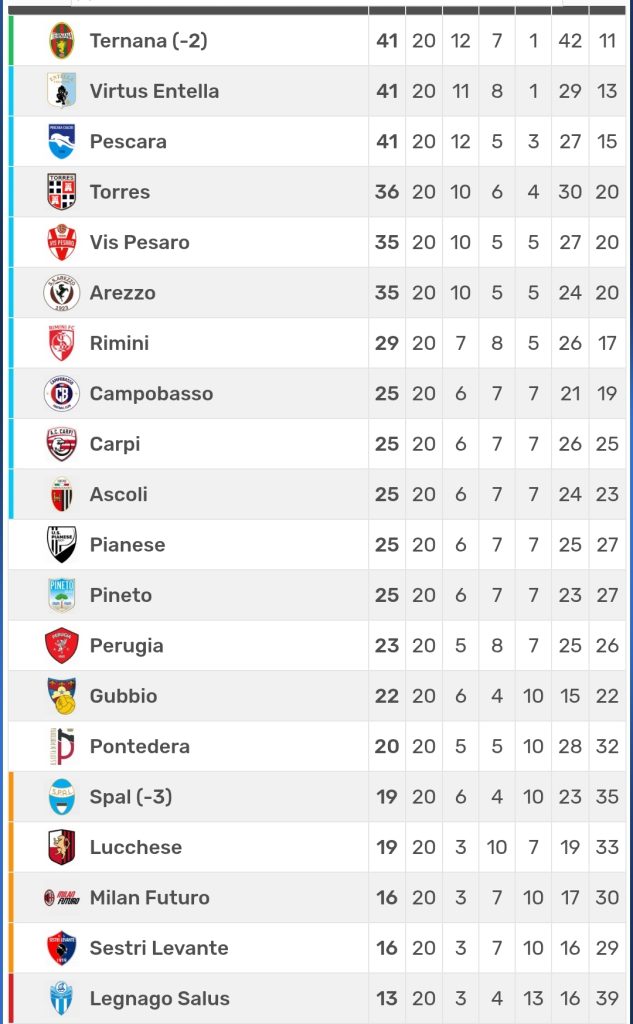The width and height of the screenshot is (633, 1024).
Task: Click the Ternana club crest icon
Action: (62, 41)
